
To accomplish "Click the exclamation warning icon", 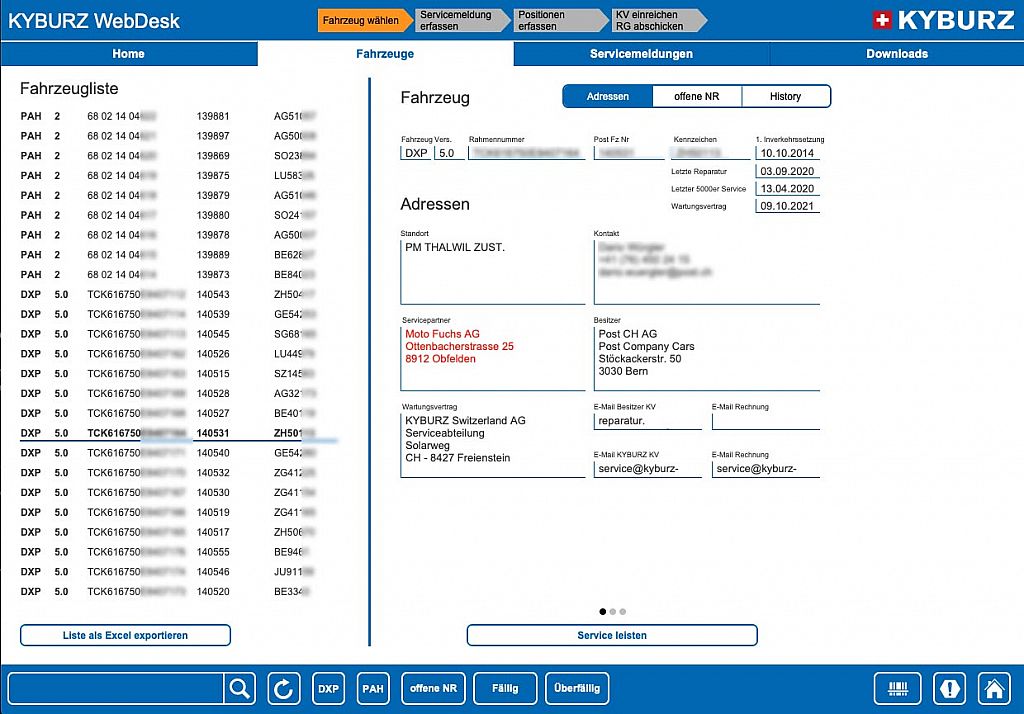I will pos(948,688).
